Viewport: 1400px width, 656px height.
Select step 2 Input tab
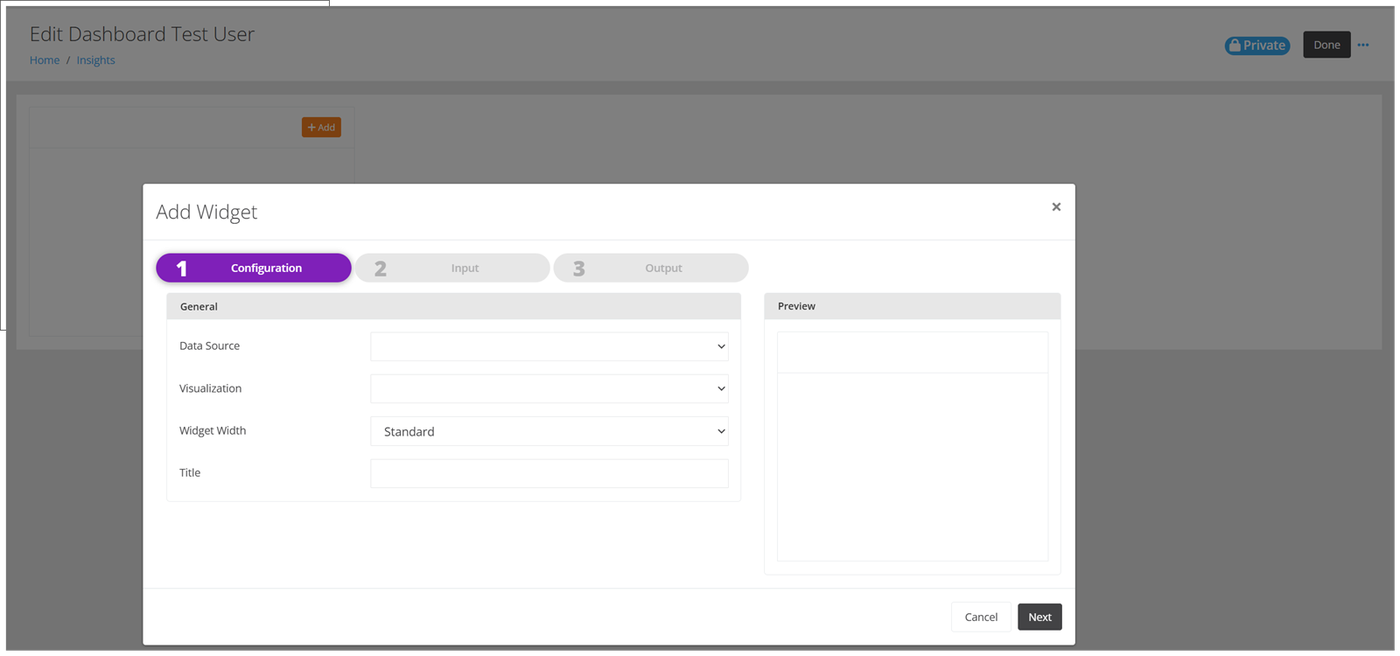tap(452, 268)
